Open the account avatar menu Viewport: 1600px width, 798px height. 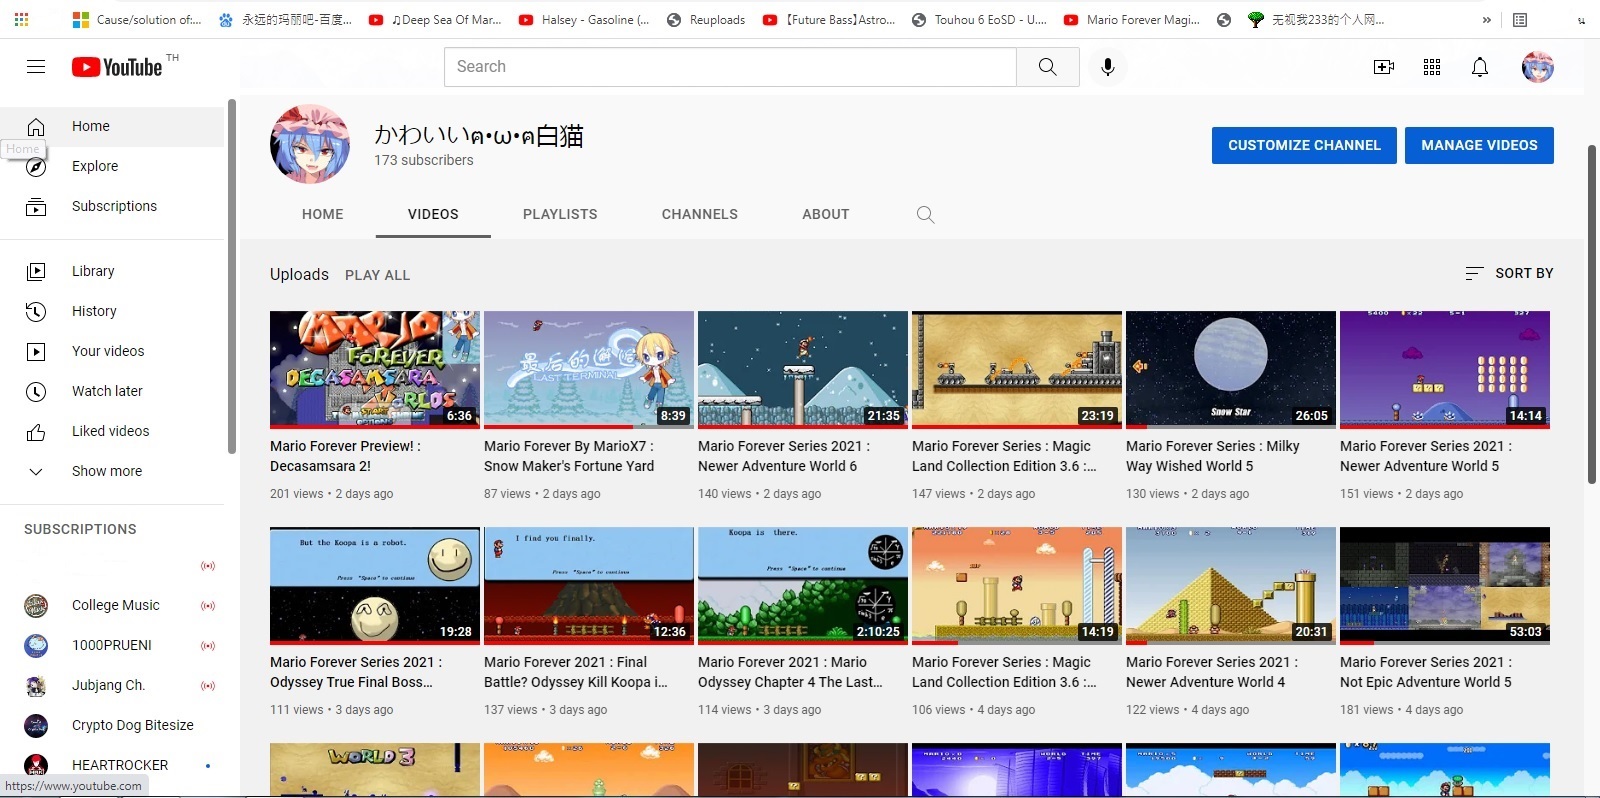(1537, 67)
